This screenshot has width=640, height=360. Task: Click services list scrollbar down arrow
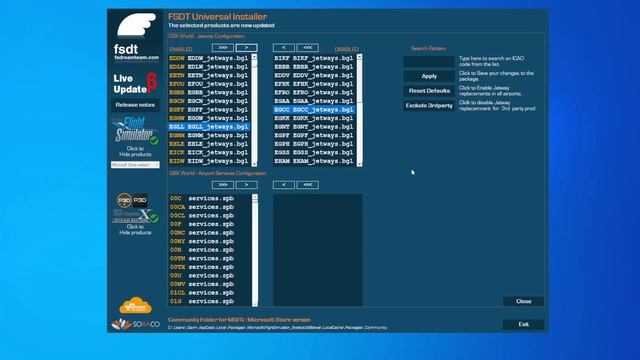coord(255,303)
